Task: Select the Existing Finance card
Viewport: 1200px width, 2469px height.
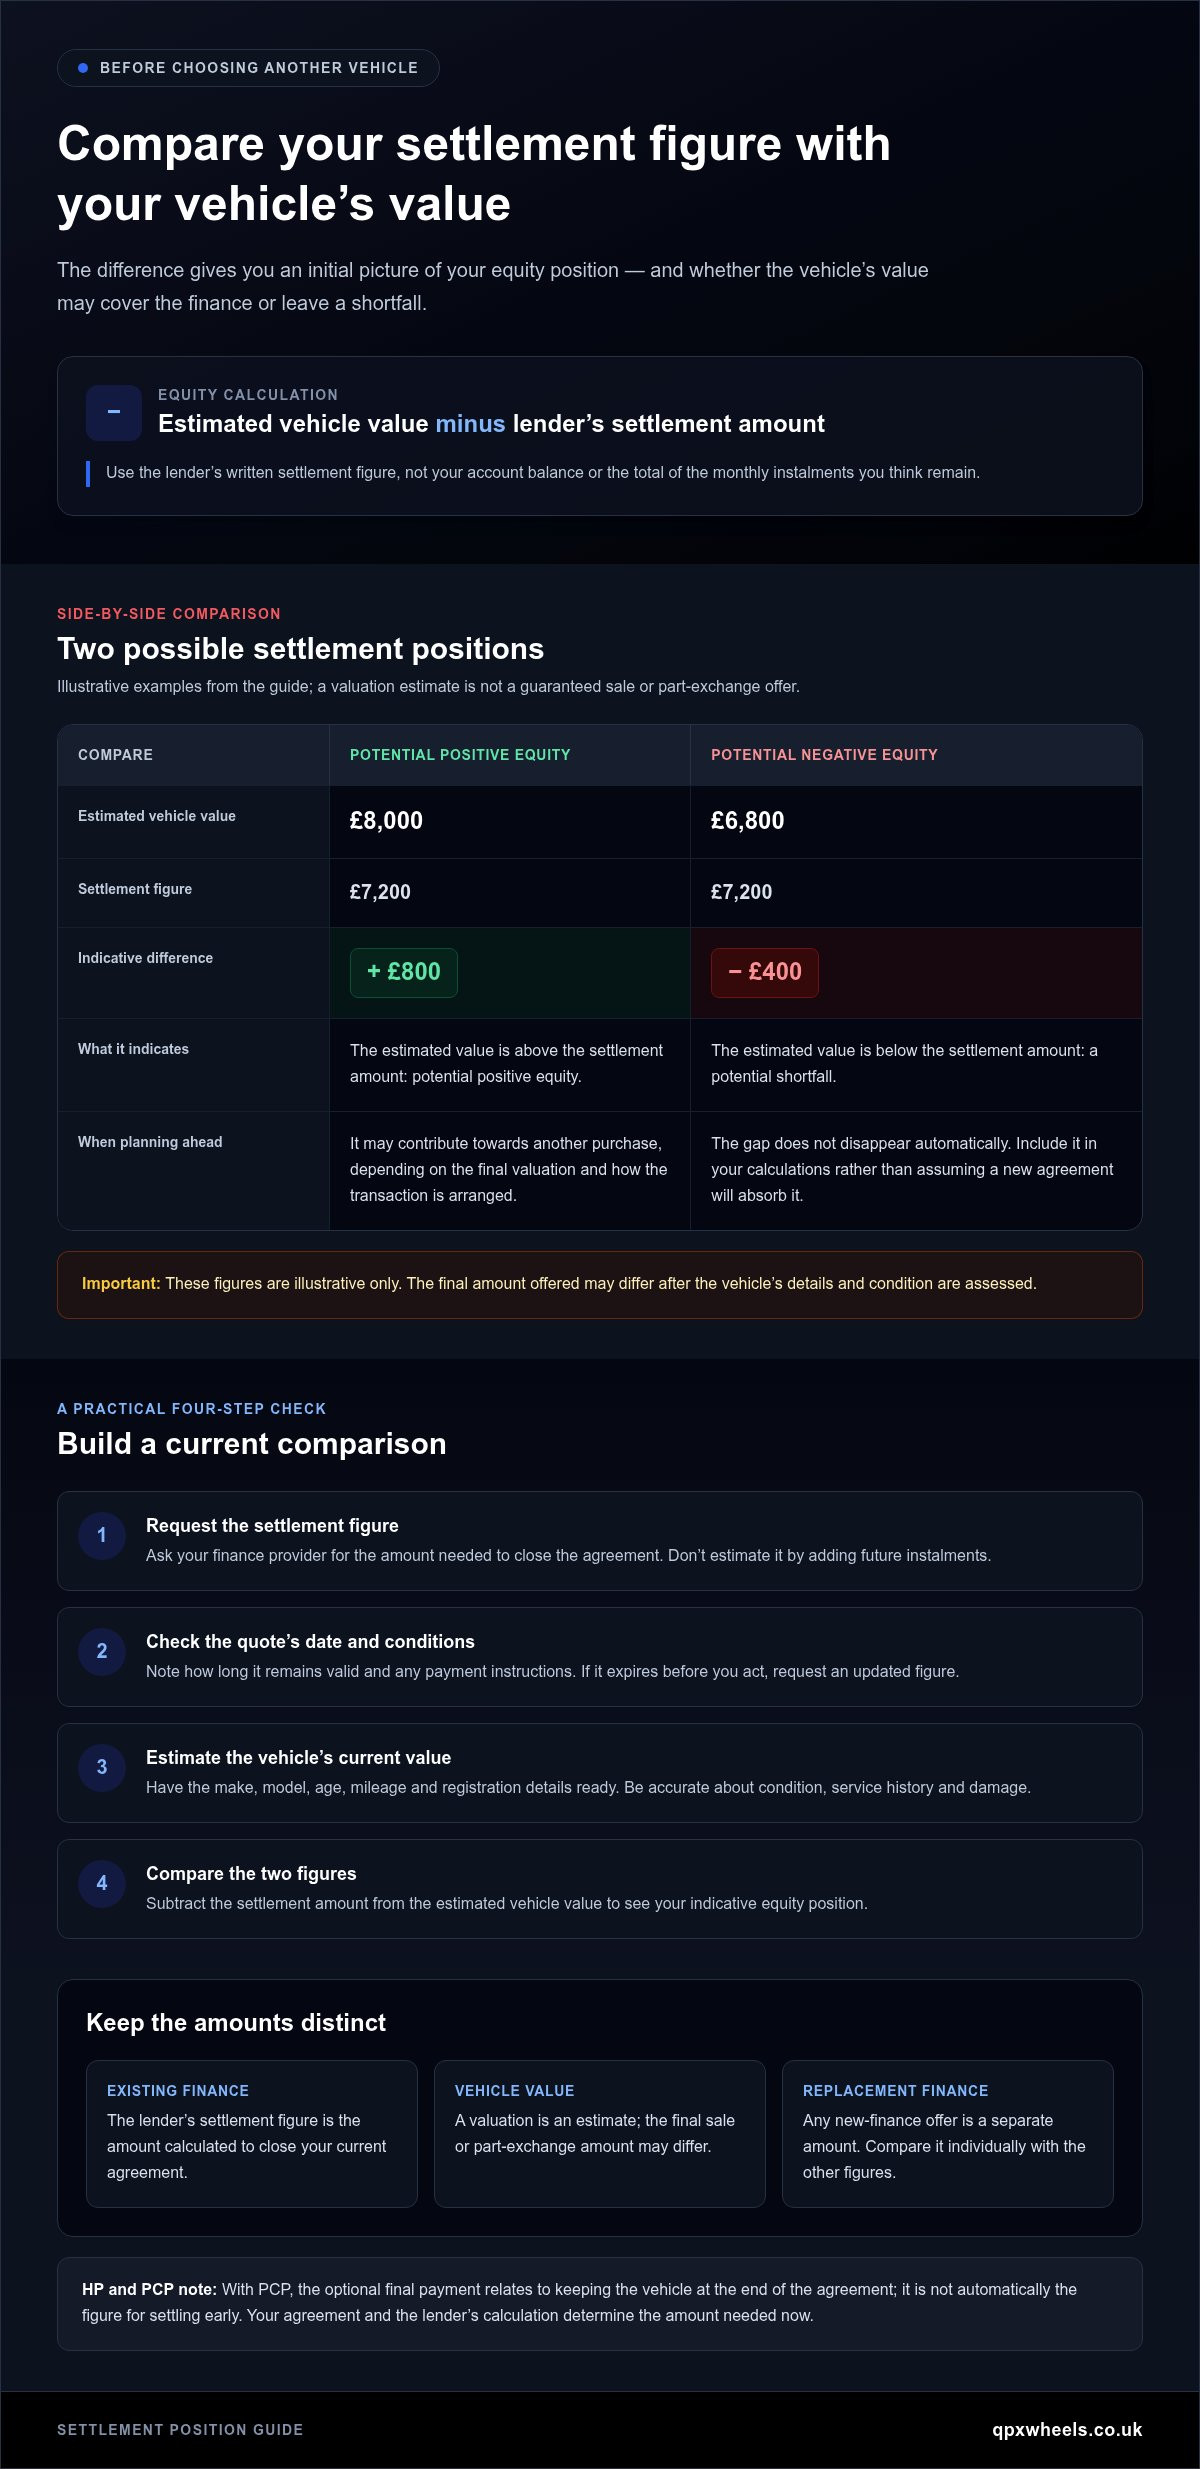Action: (252, 2133)
